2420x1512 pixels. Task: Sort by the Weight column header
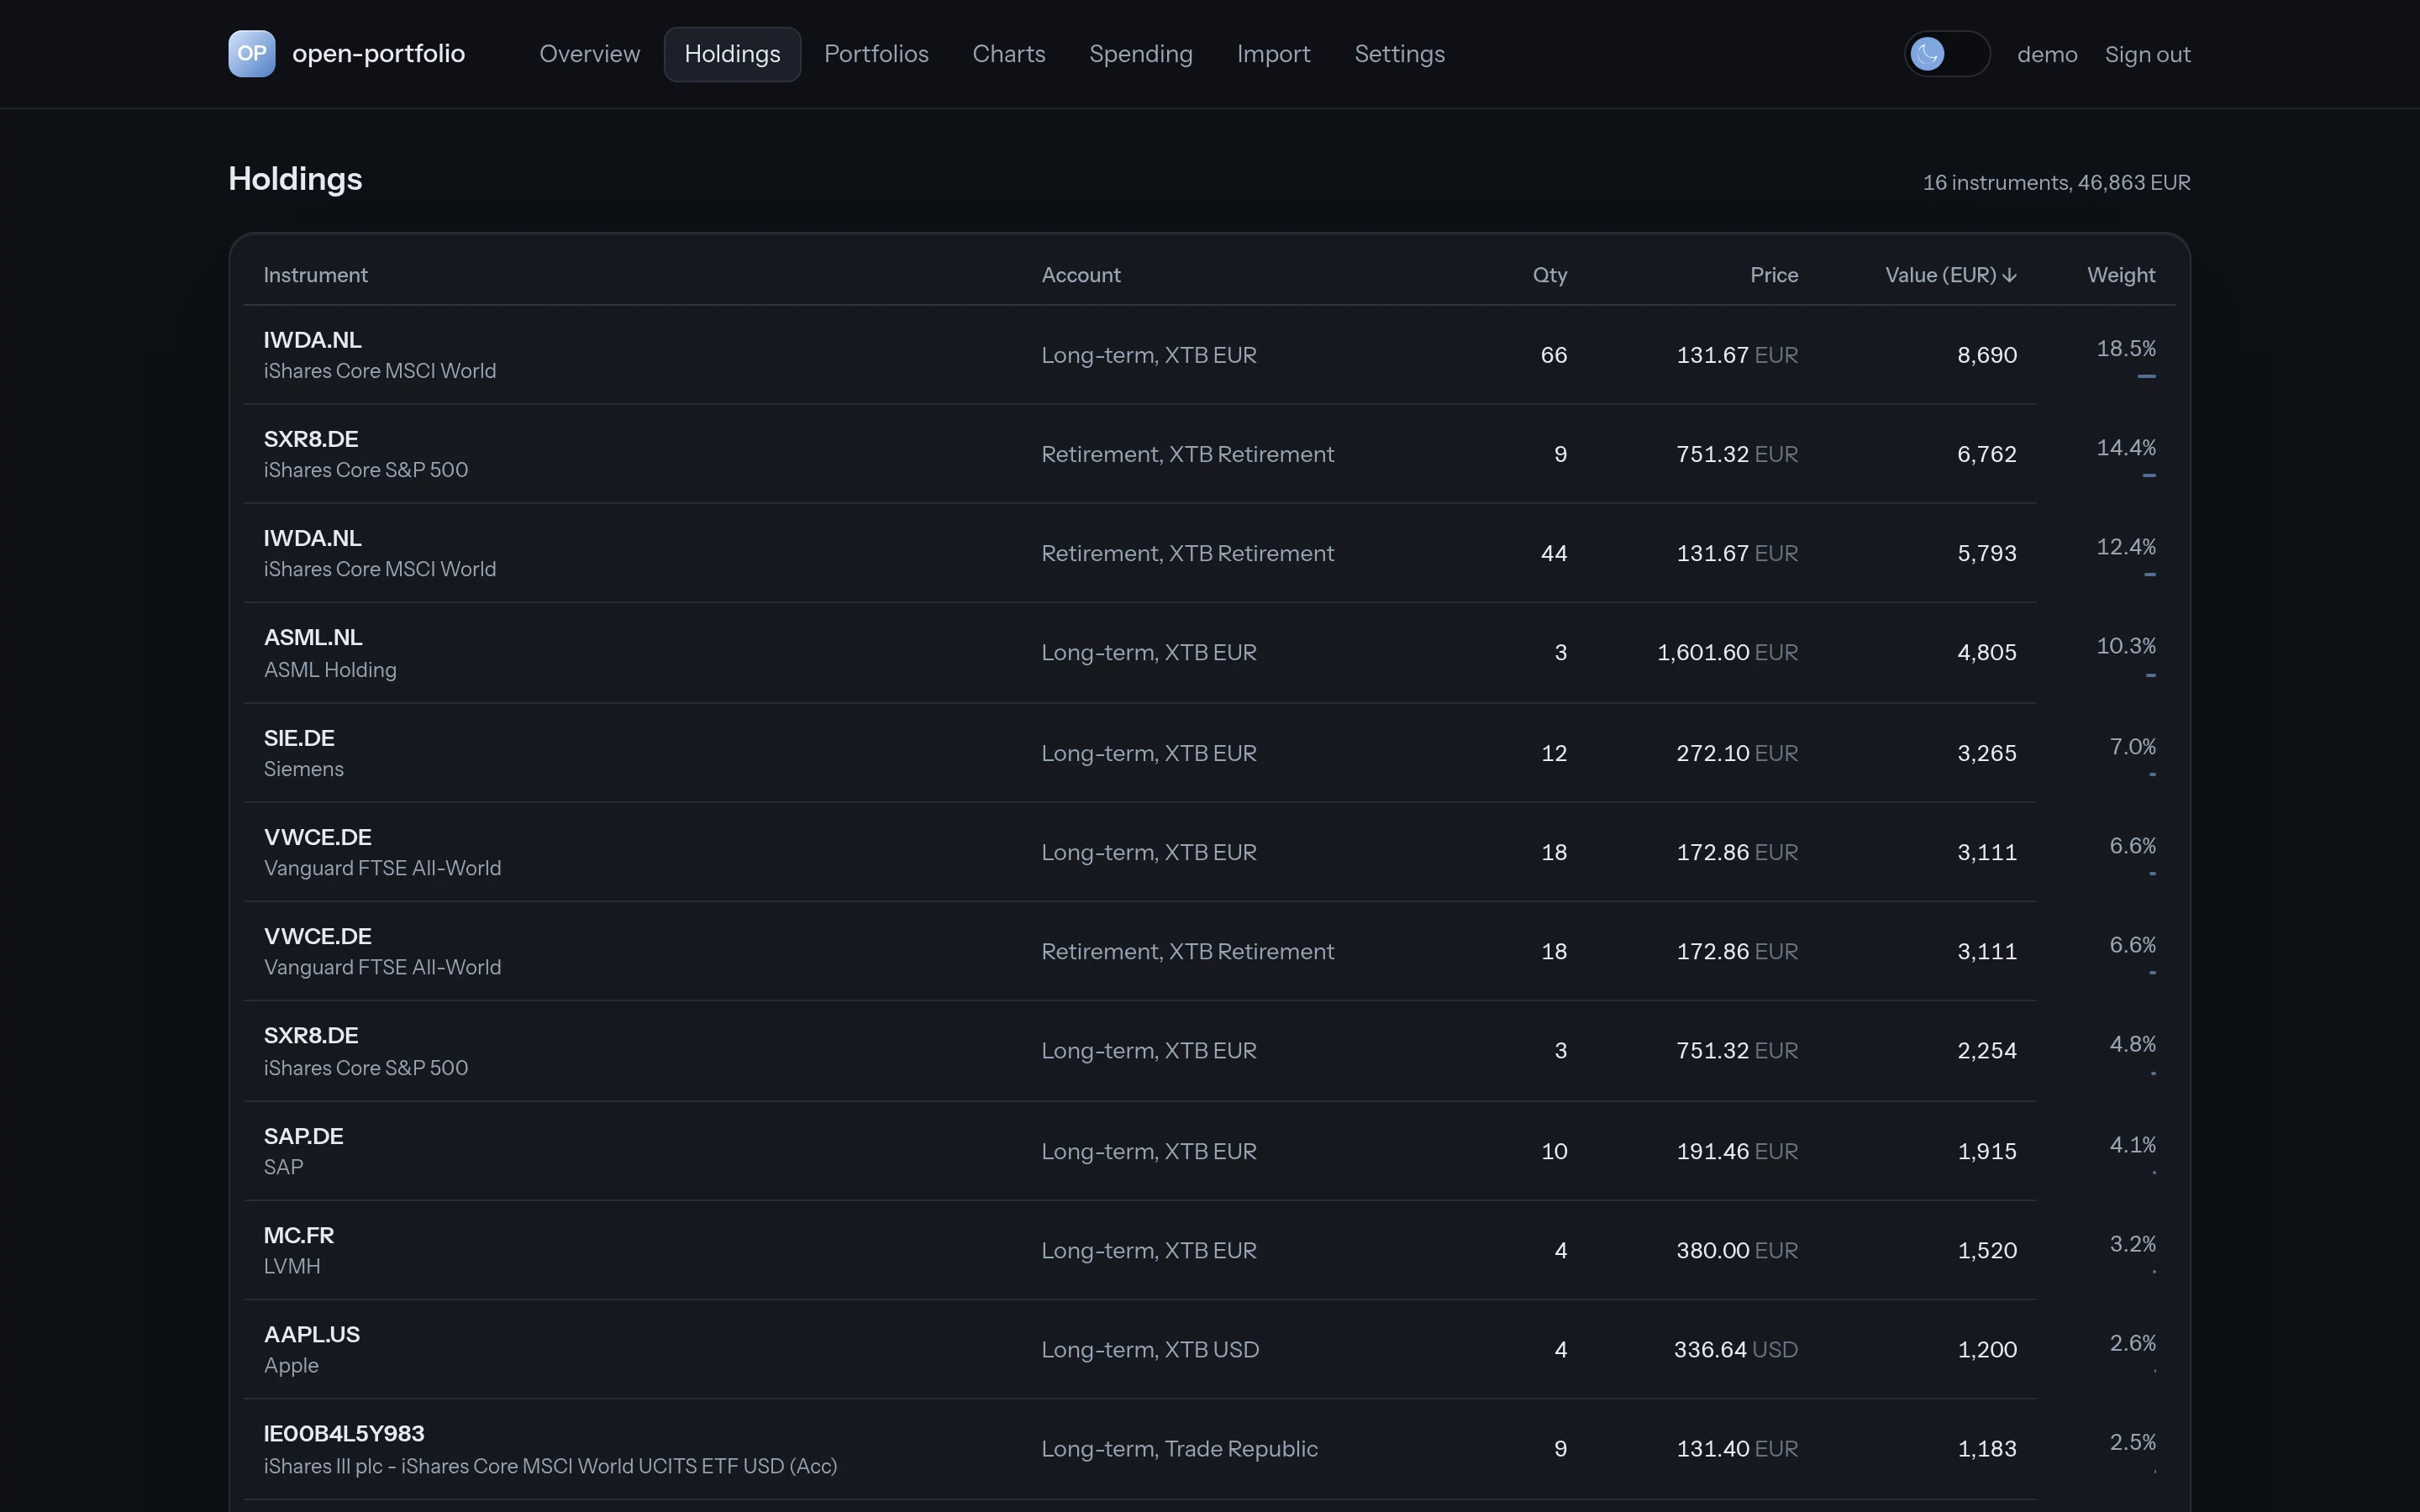(x=2120, y=275)
